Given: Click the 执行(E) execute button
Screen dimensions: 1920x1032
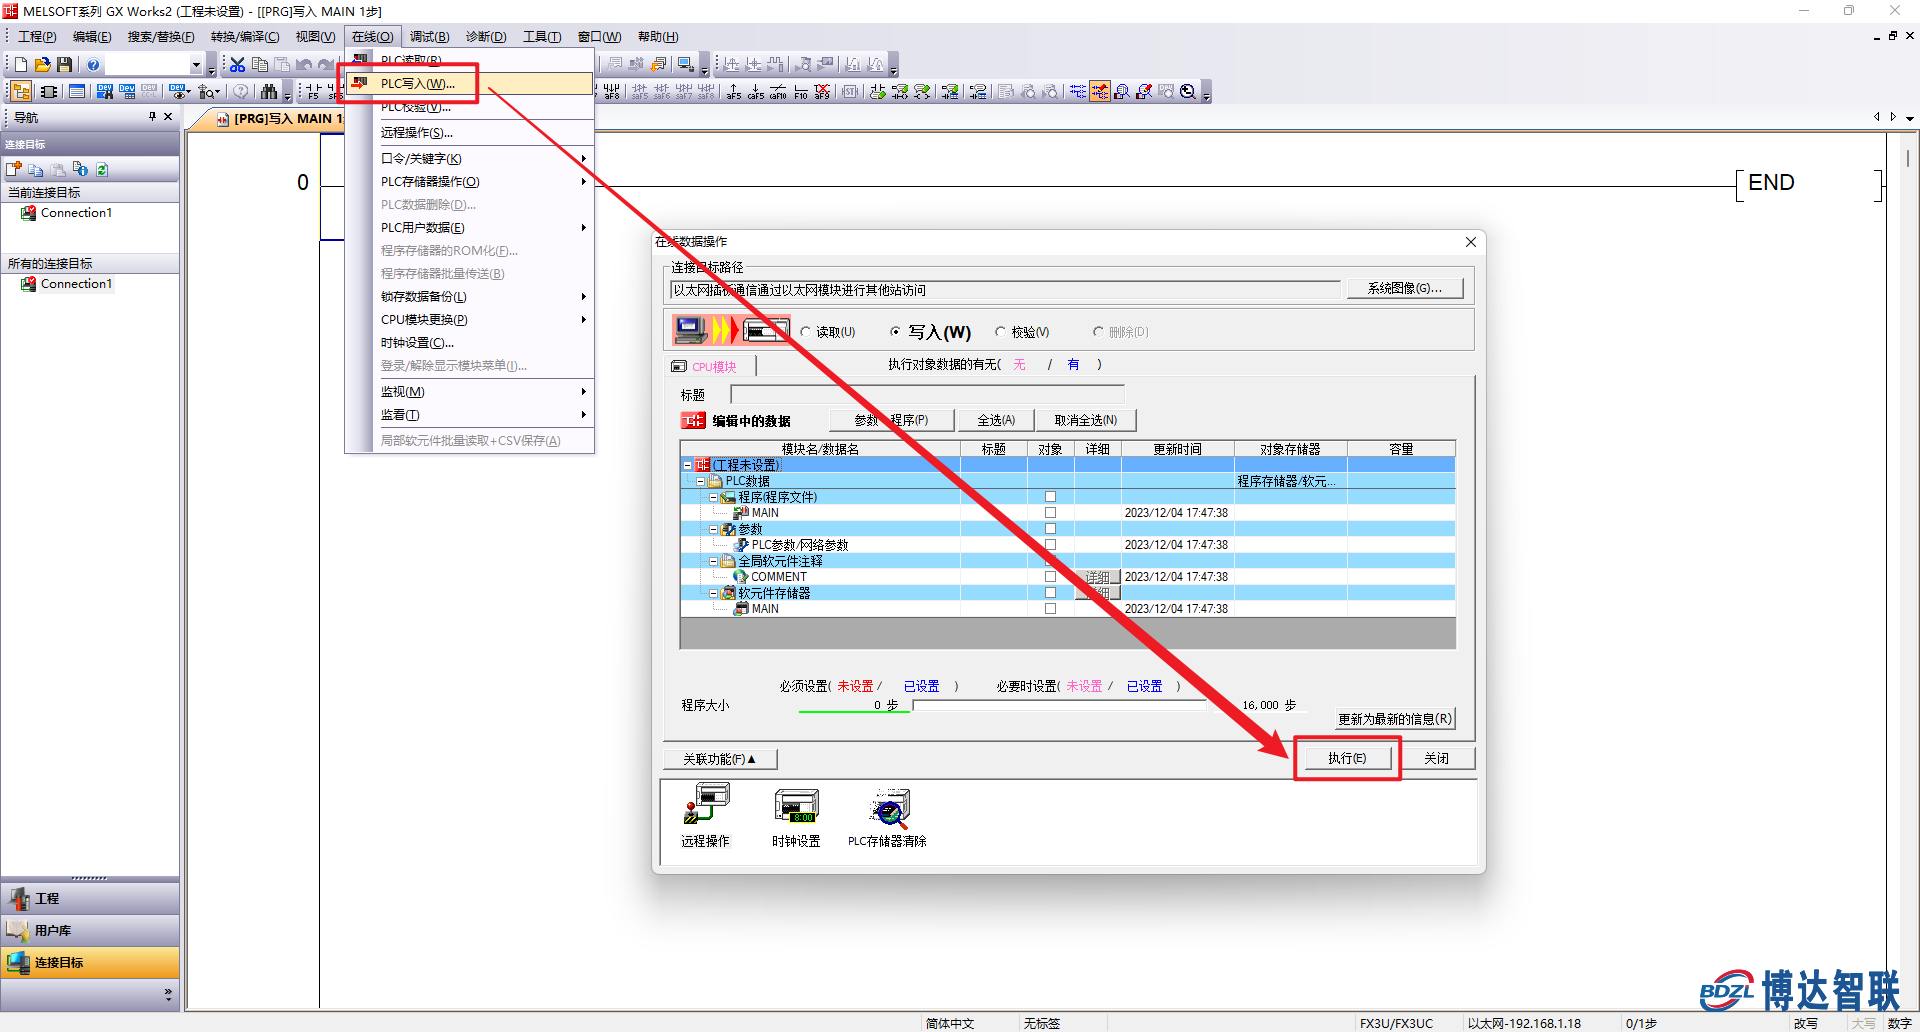Looking at the screenshot, I should click(1347, 758).
